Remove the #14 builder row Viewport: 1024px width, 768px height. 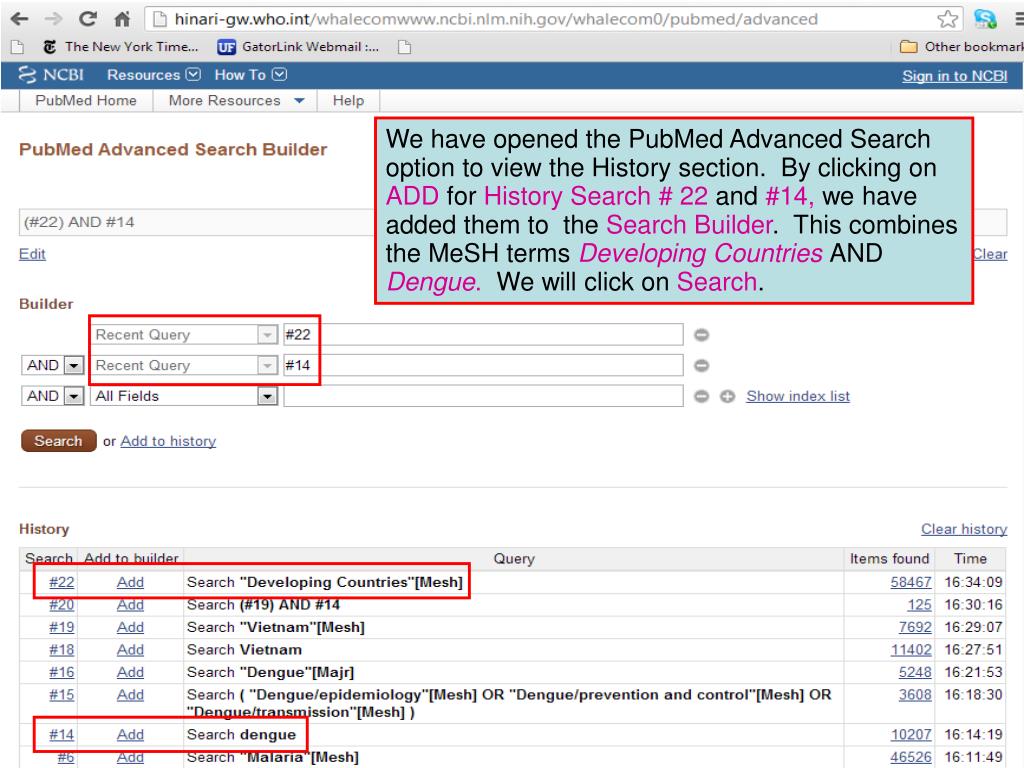[x=701, y=366]
